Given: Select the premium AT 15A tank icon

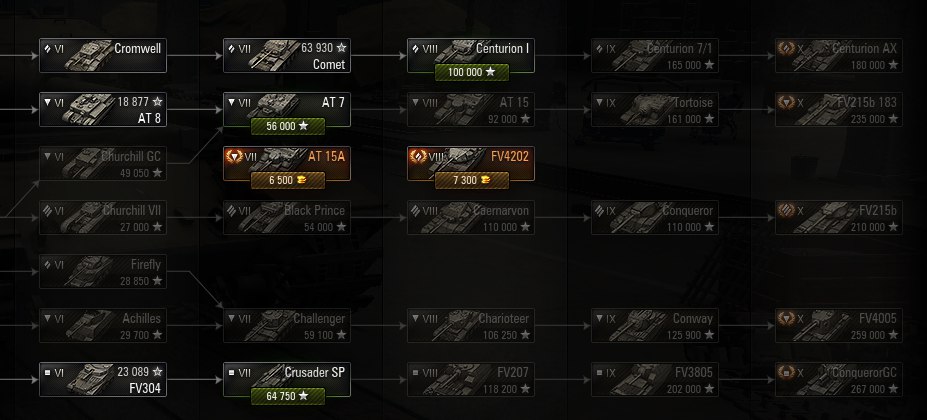Looking at the screenshot, I should pos(278,159).
